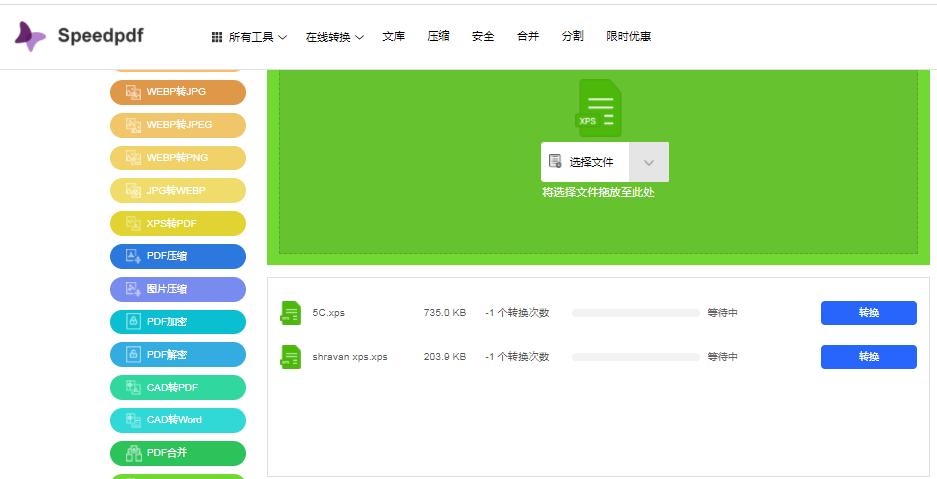Click the shravan xps.xps file icon
937x479 pixels.
(x=291, y=357)
